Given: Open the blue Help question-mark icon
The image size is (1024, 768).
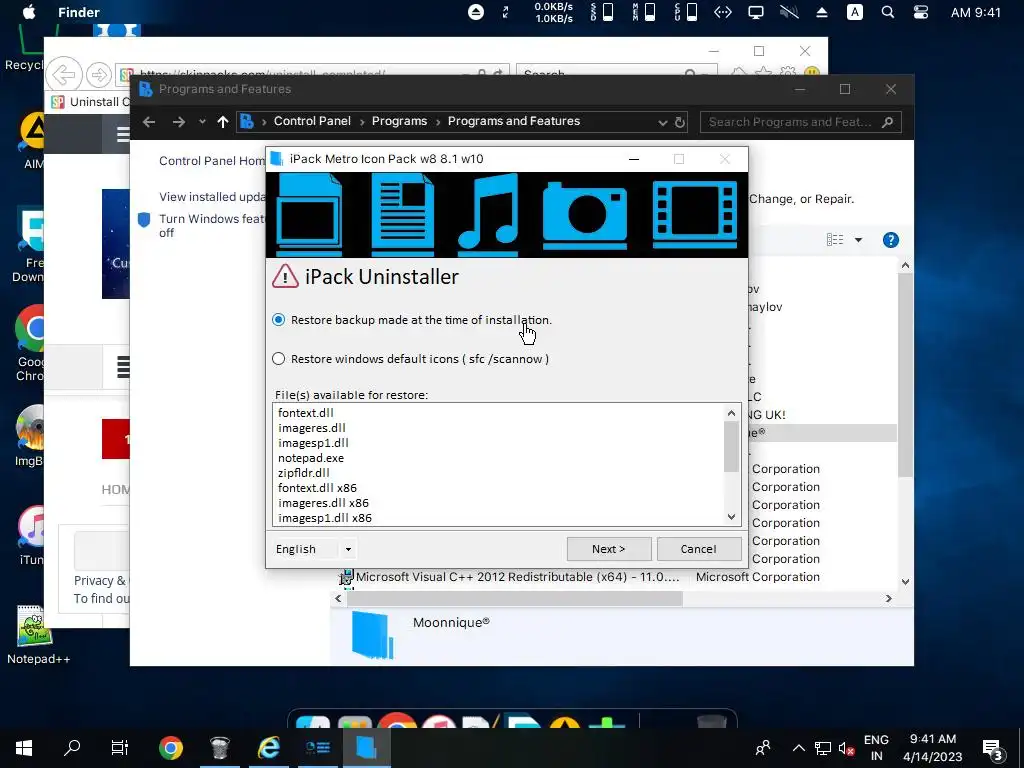Looking at the screenshot, I should [891, 240].
